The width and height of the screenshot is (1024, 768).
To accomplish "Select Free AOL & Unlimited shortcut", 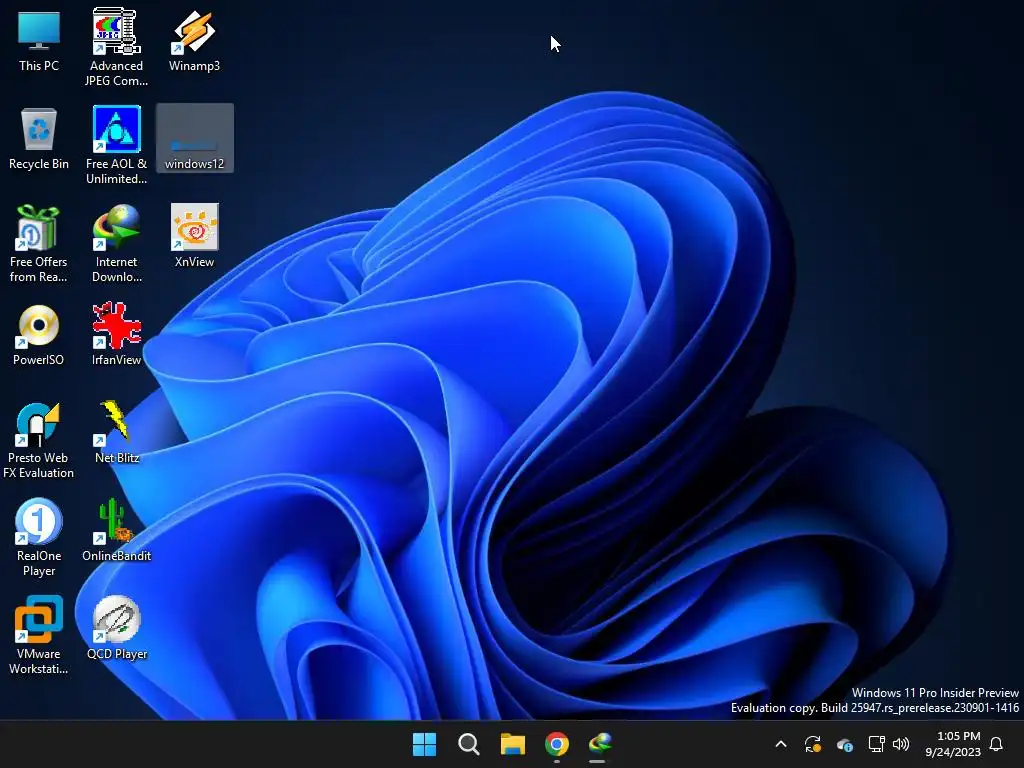I will (x=116, y=145).
